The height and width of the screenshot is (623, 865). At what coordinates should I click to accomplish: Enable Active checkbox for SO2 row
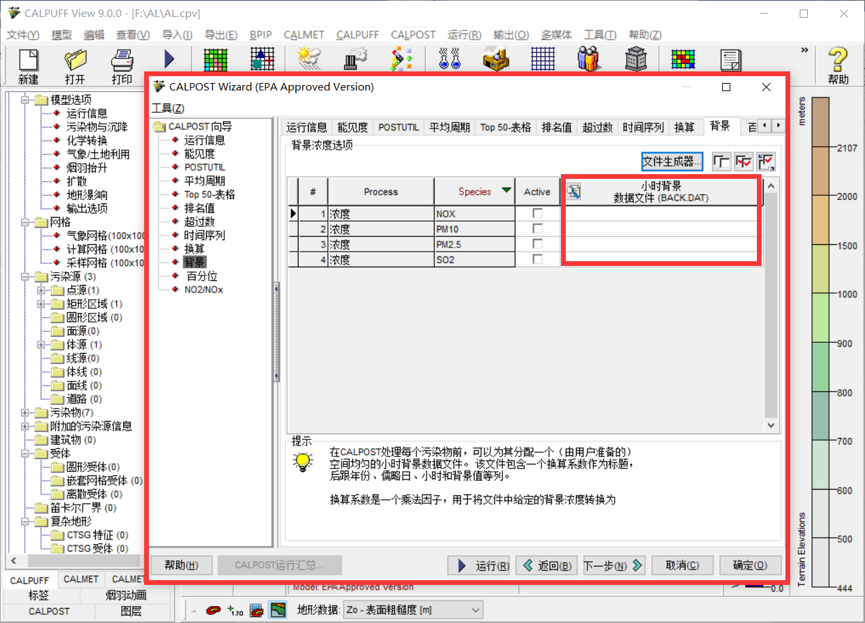coord(537,259)
